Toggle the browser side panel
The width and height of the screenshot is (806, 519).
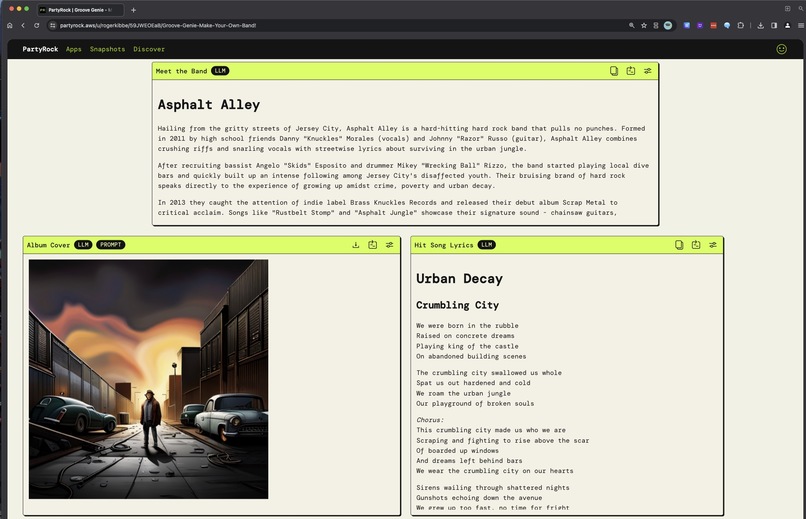[x=774, y=25]
